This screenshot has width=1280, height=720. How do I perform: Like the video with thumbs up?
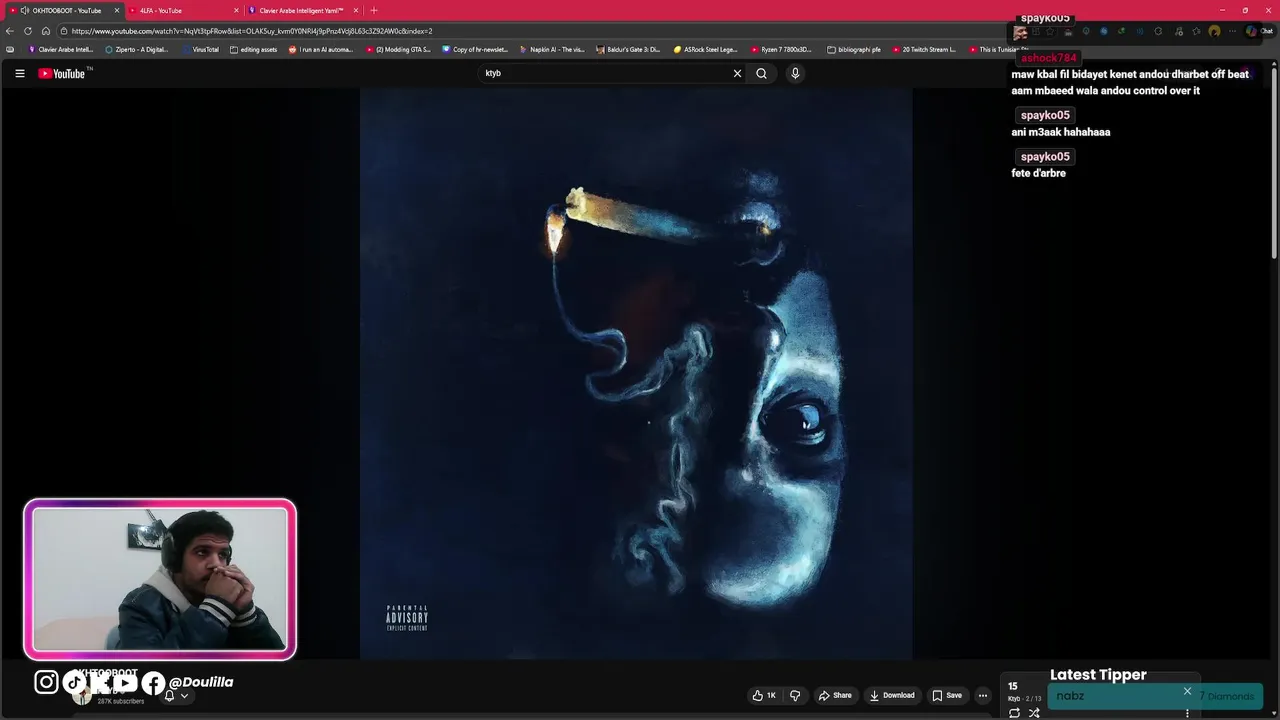[x=764, y=695]
